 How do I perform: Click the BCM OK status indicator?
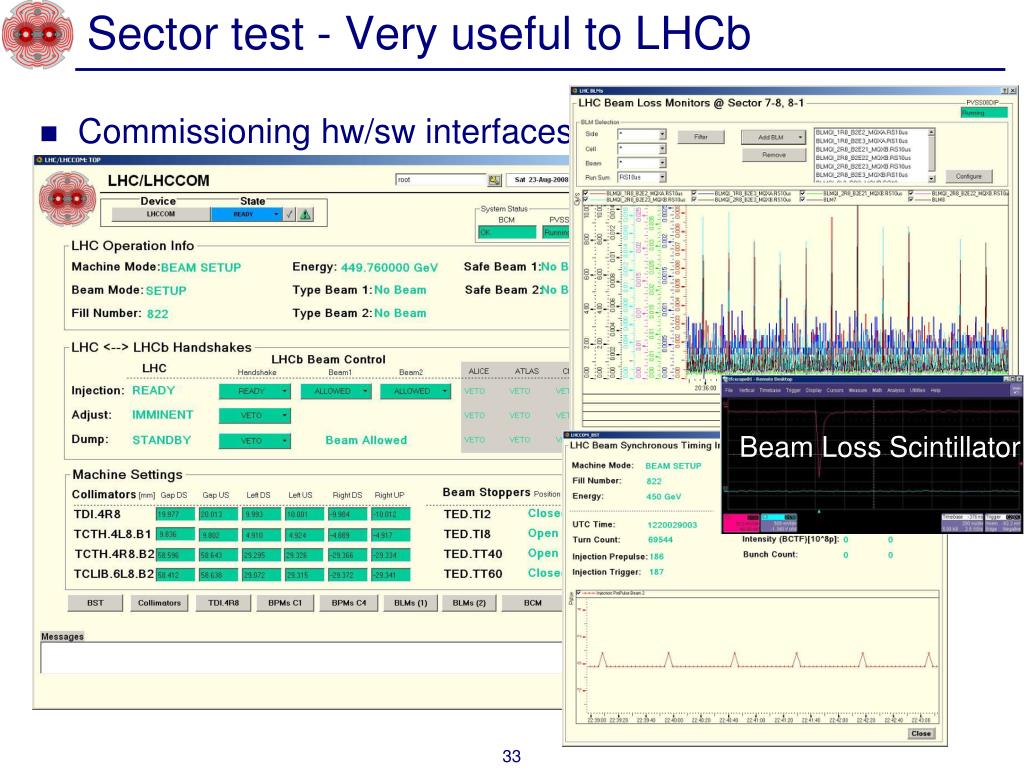[507, 232]
